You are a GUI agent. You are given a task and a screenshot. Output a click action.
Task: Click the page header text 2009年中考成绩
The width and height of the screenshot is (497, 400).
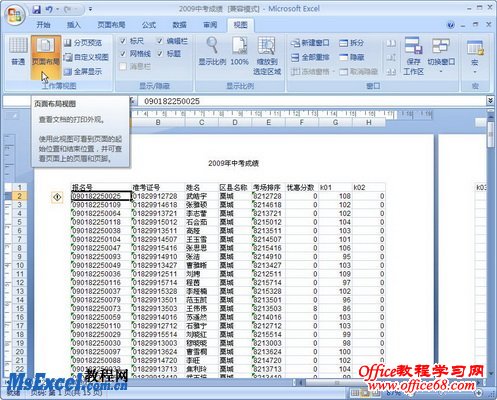pos(233,163)
